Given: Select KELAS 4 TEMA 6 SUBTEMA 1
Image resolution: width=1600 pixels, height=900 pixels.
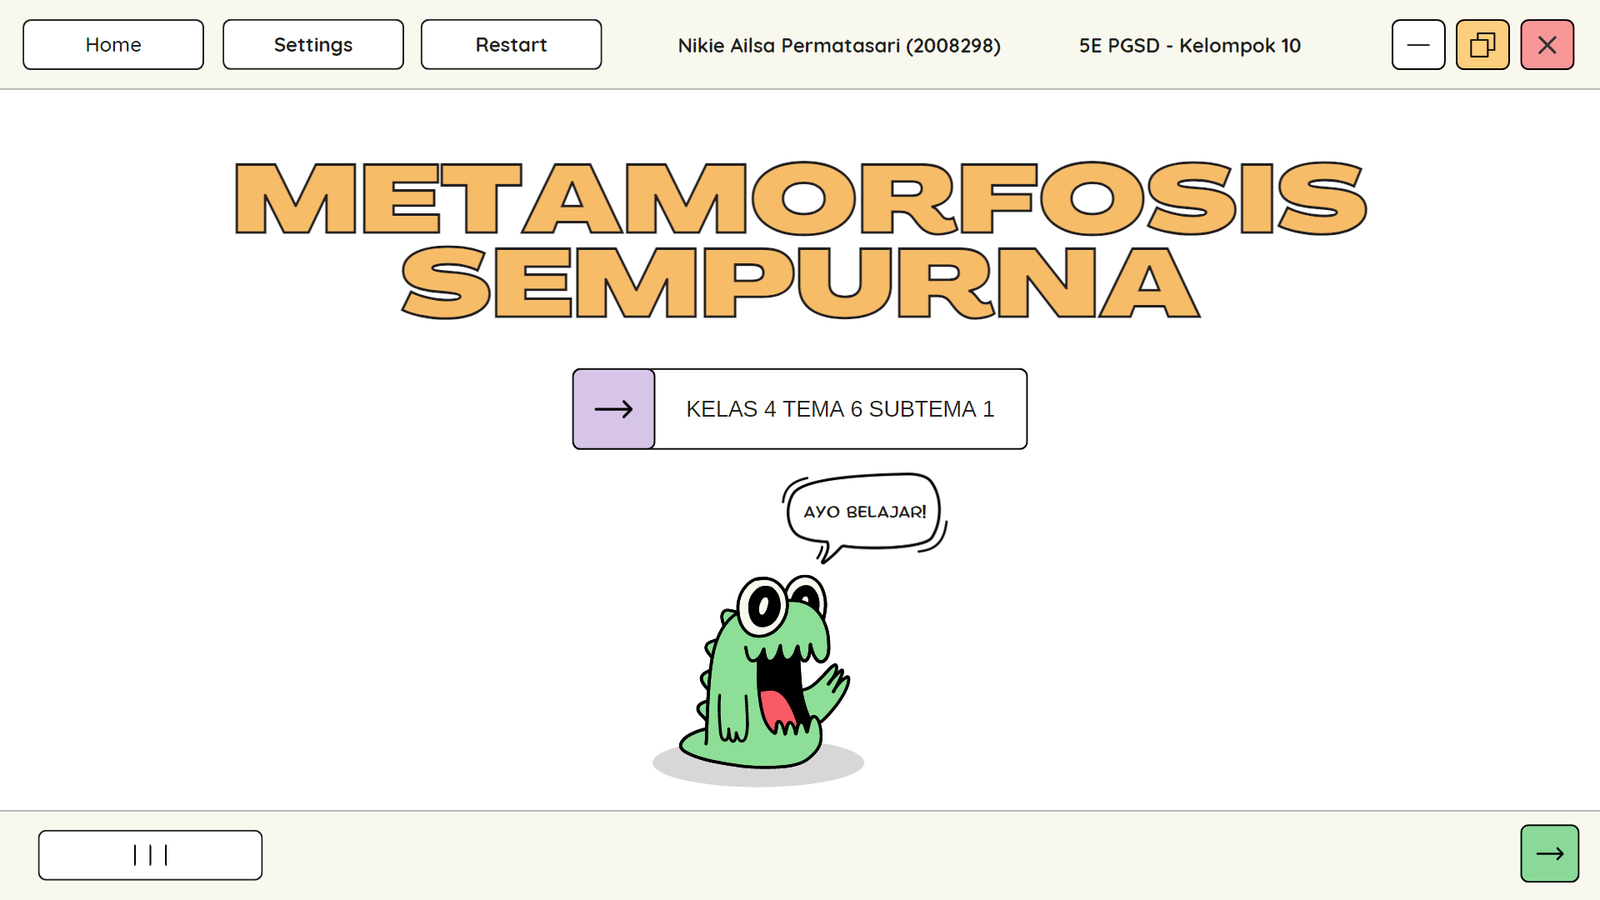Looking at the screenshot, I should pos(840,409).
